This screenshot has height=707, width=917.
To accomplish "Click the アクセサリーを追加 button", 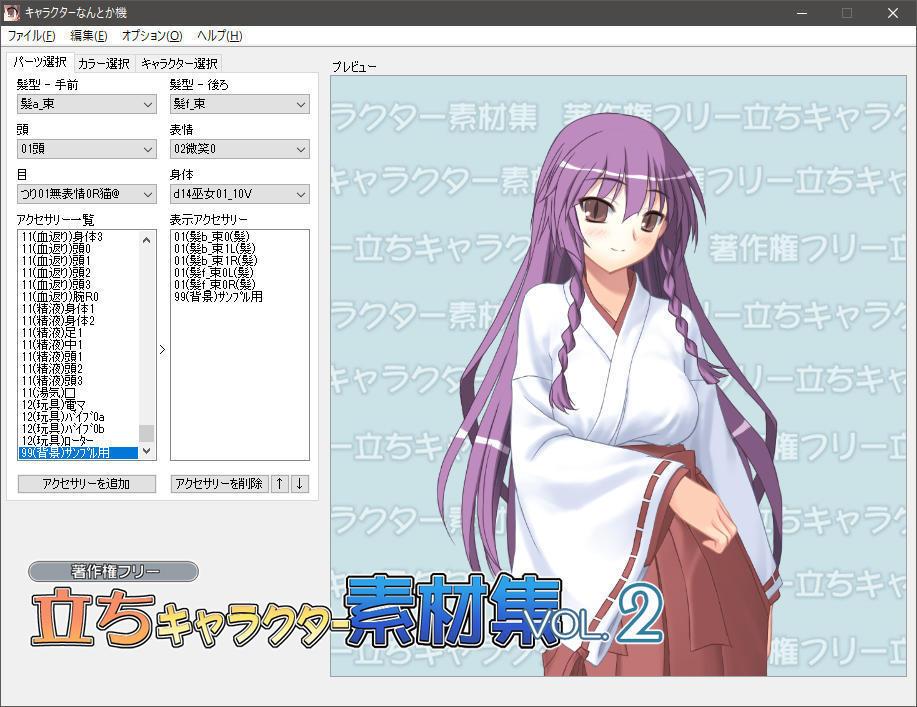I will (87, 484).
